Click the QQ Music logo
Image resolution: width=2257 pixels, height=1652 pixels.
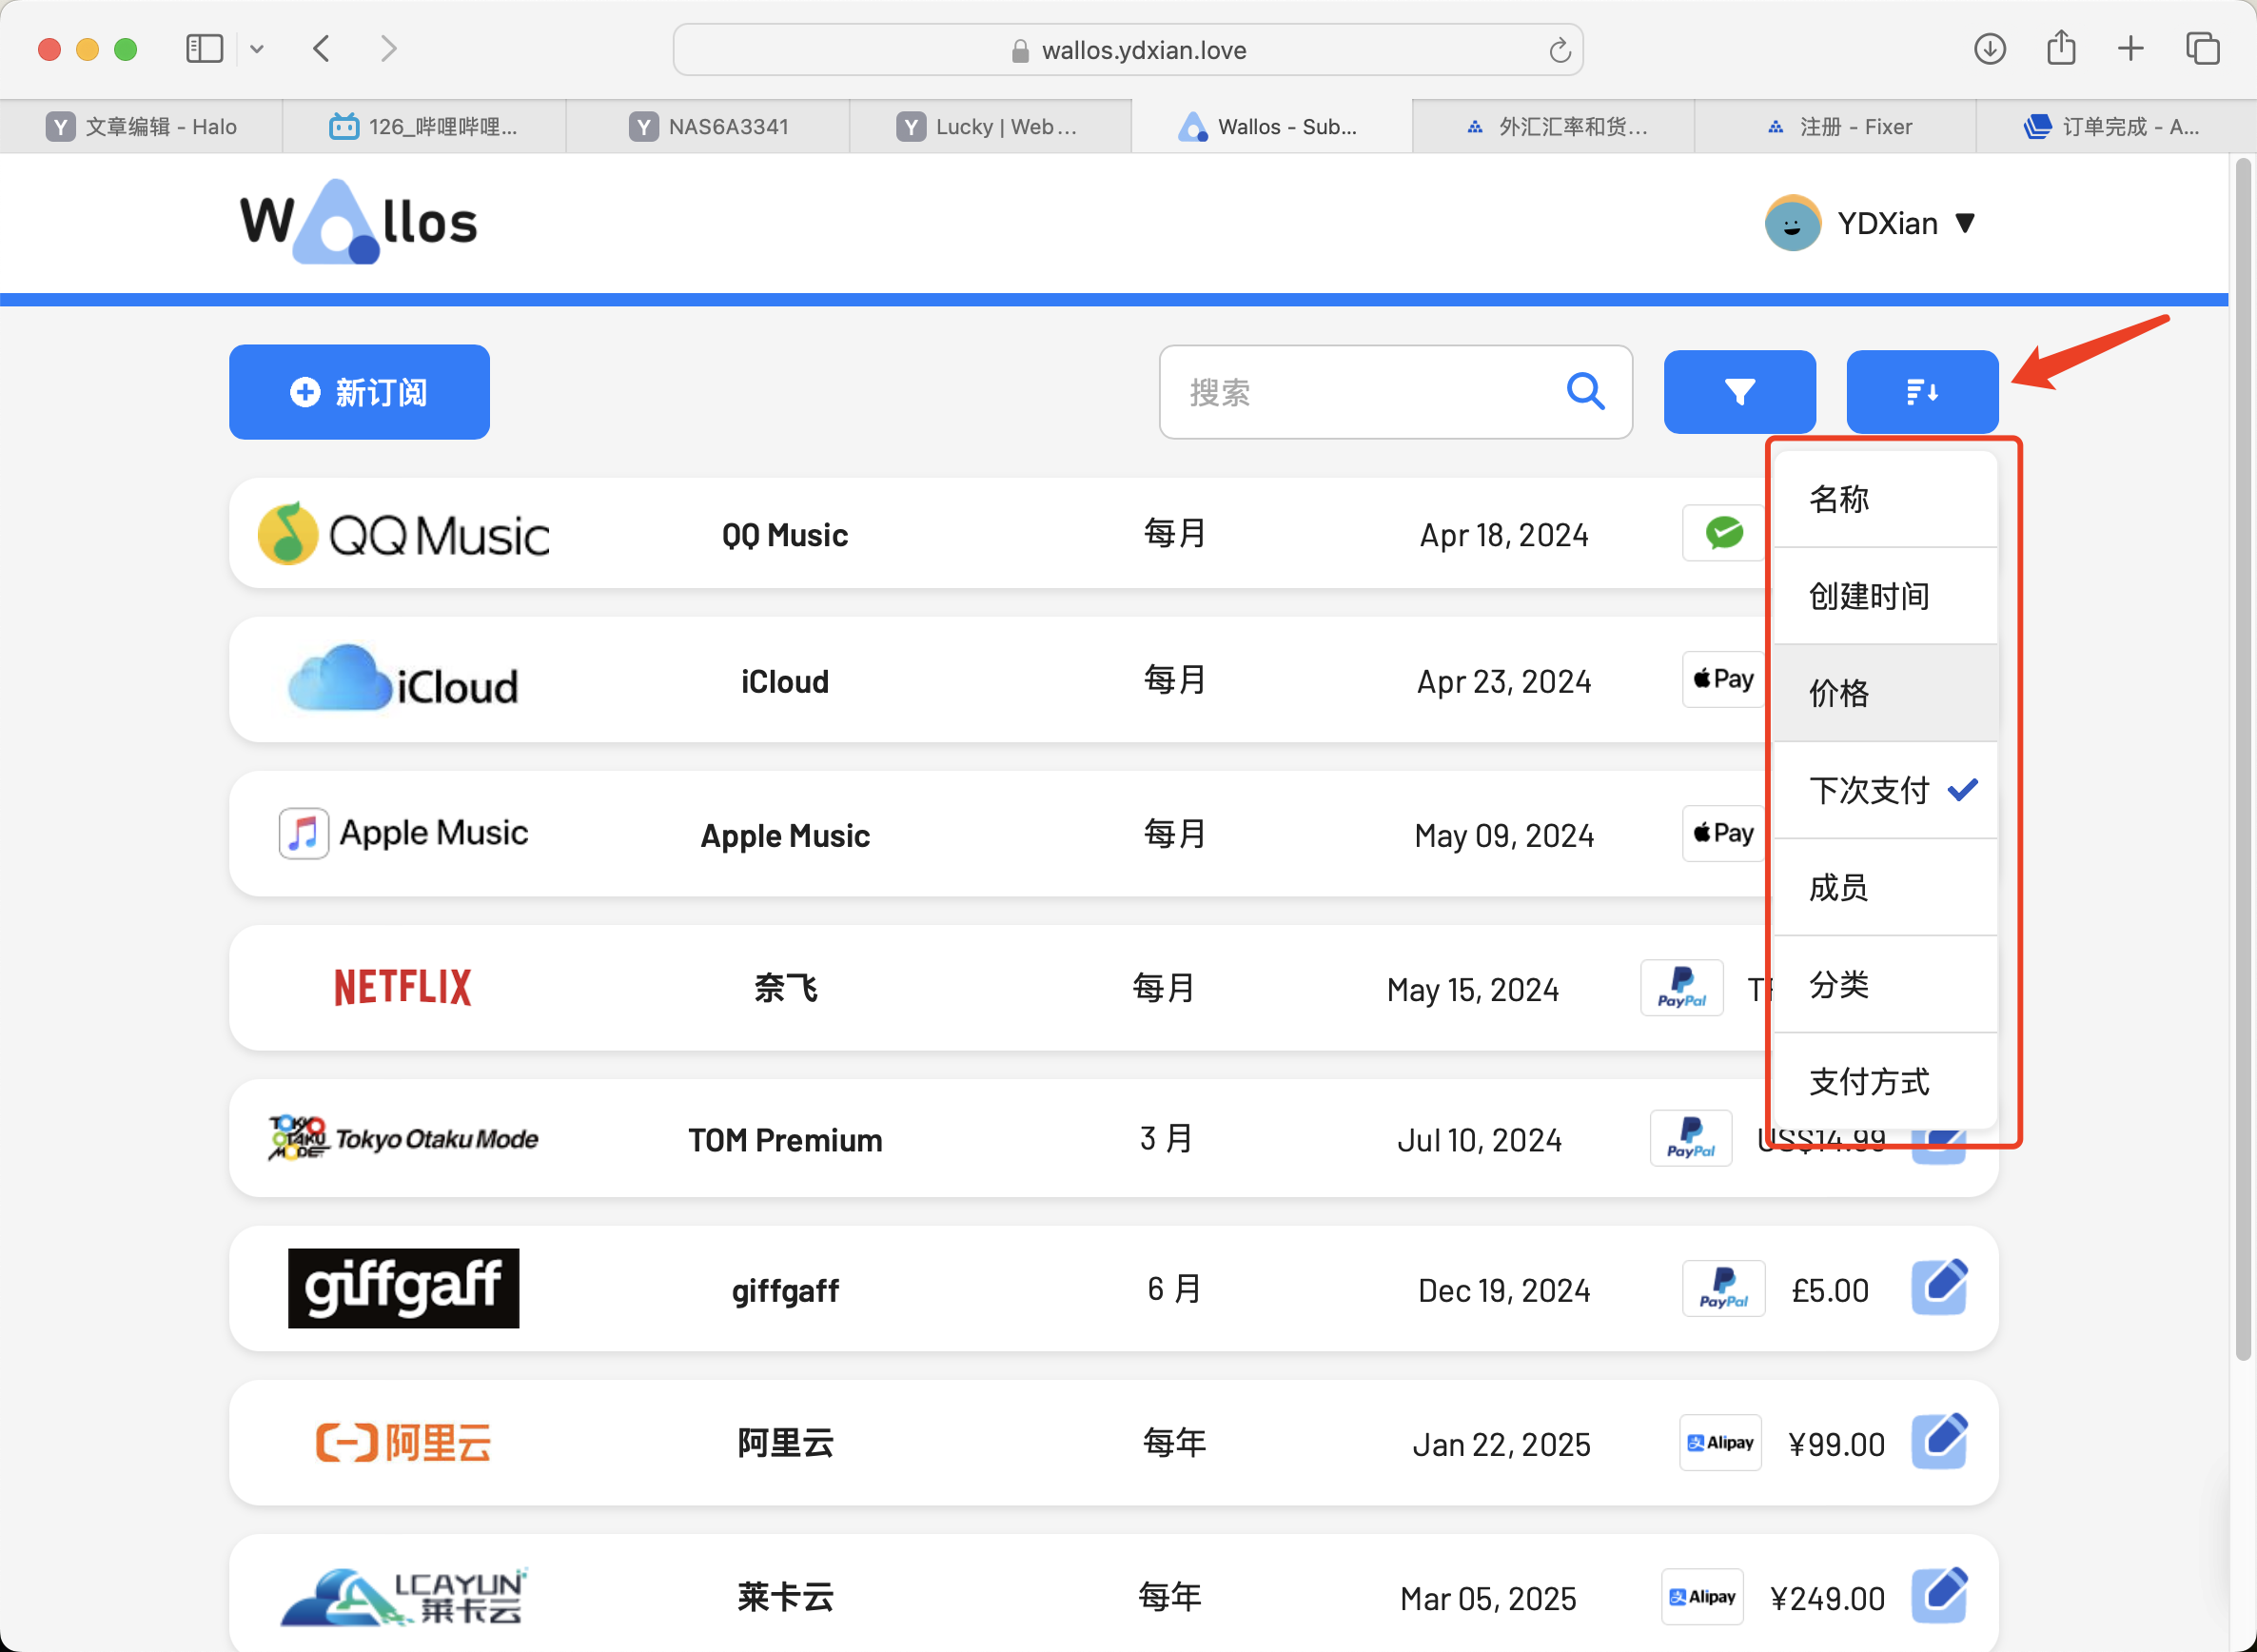[403, 534]
